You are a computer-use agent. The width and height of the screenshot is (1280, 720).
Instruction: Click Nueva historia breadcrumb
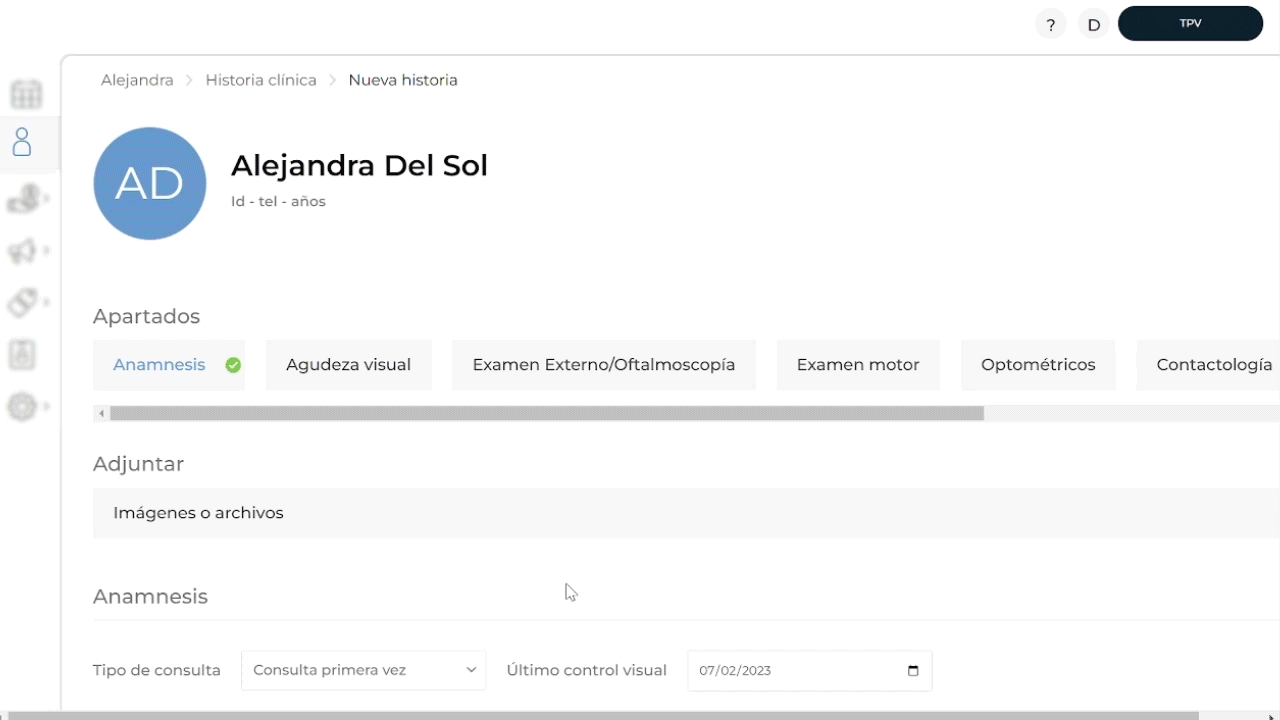pyautogui.click(x=403, y=80)
